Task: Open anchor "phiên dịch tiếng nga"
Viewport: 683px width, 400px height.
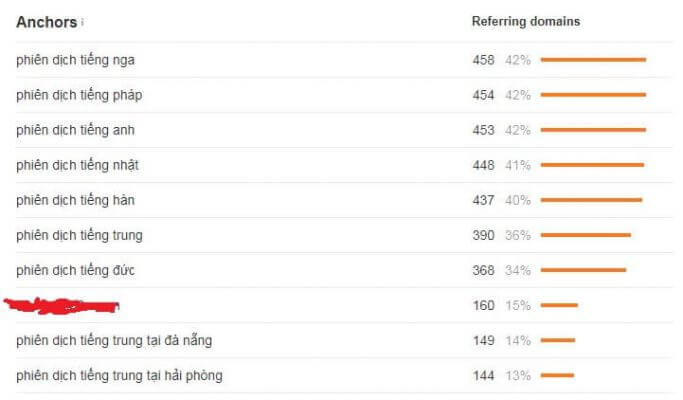Action: tap(75, 60)
